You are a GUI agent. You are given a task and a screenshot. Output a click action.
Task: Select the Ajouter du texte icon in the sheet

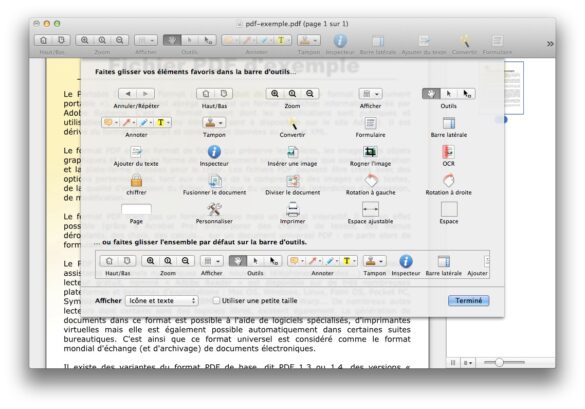[x=136, y=152]
